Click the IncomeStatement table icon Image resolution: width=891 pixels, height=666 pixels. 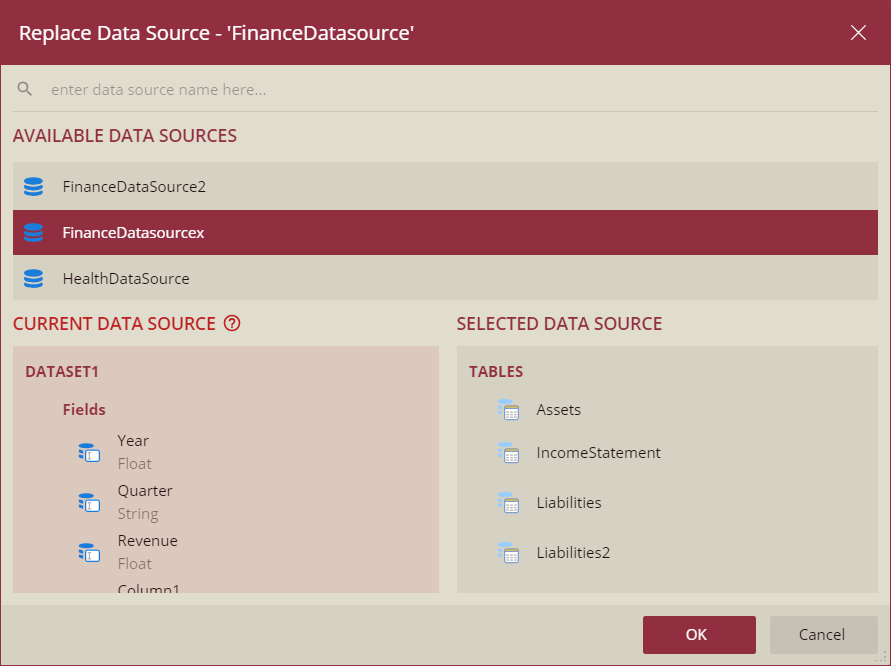[509, 453]
